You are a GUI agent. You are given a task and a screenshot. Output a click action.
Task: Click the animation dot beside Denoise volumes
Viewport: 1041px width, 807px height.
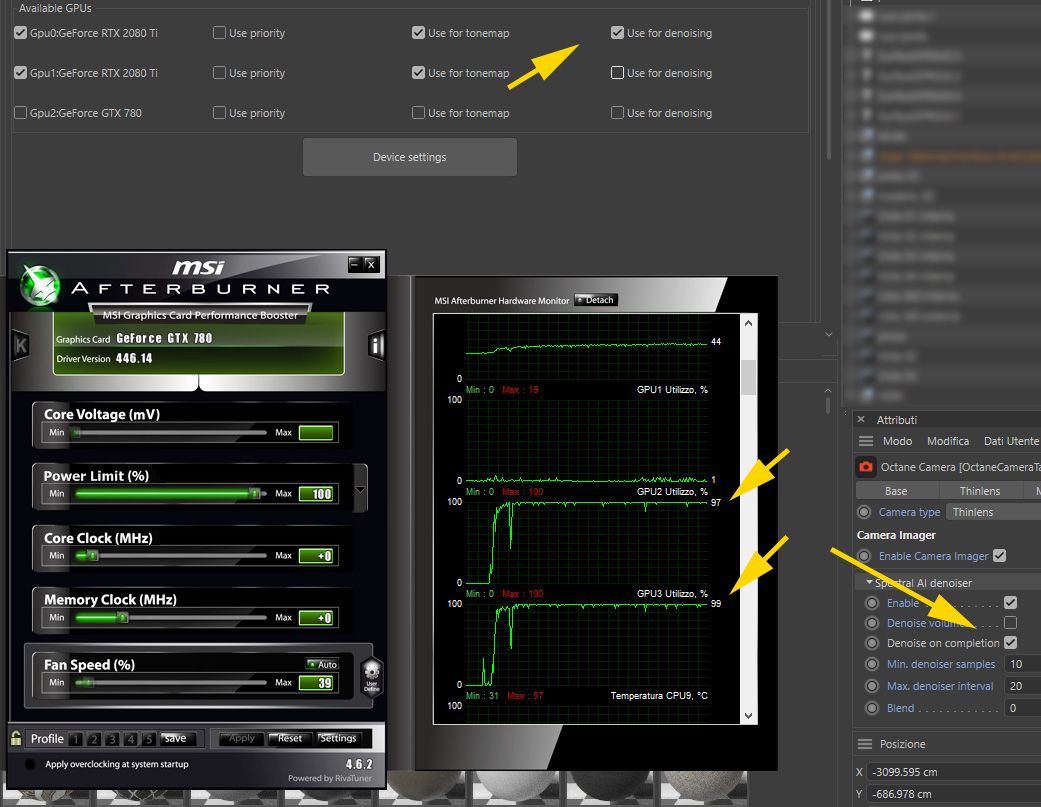coord(872,623)
